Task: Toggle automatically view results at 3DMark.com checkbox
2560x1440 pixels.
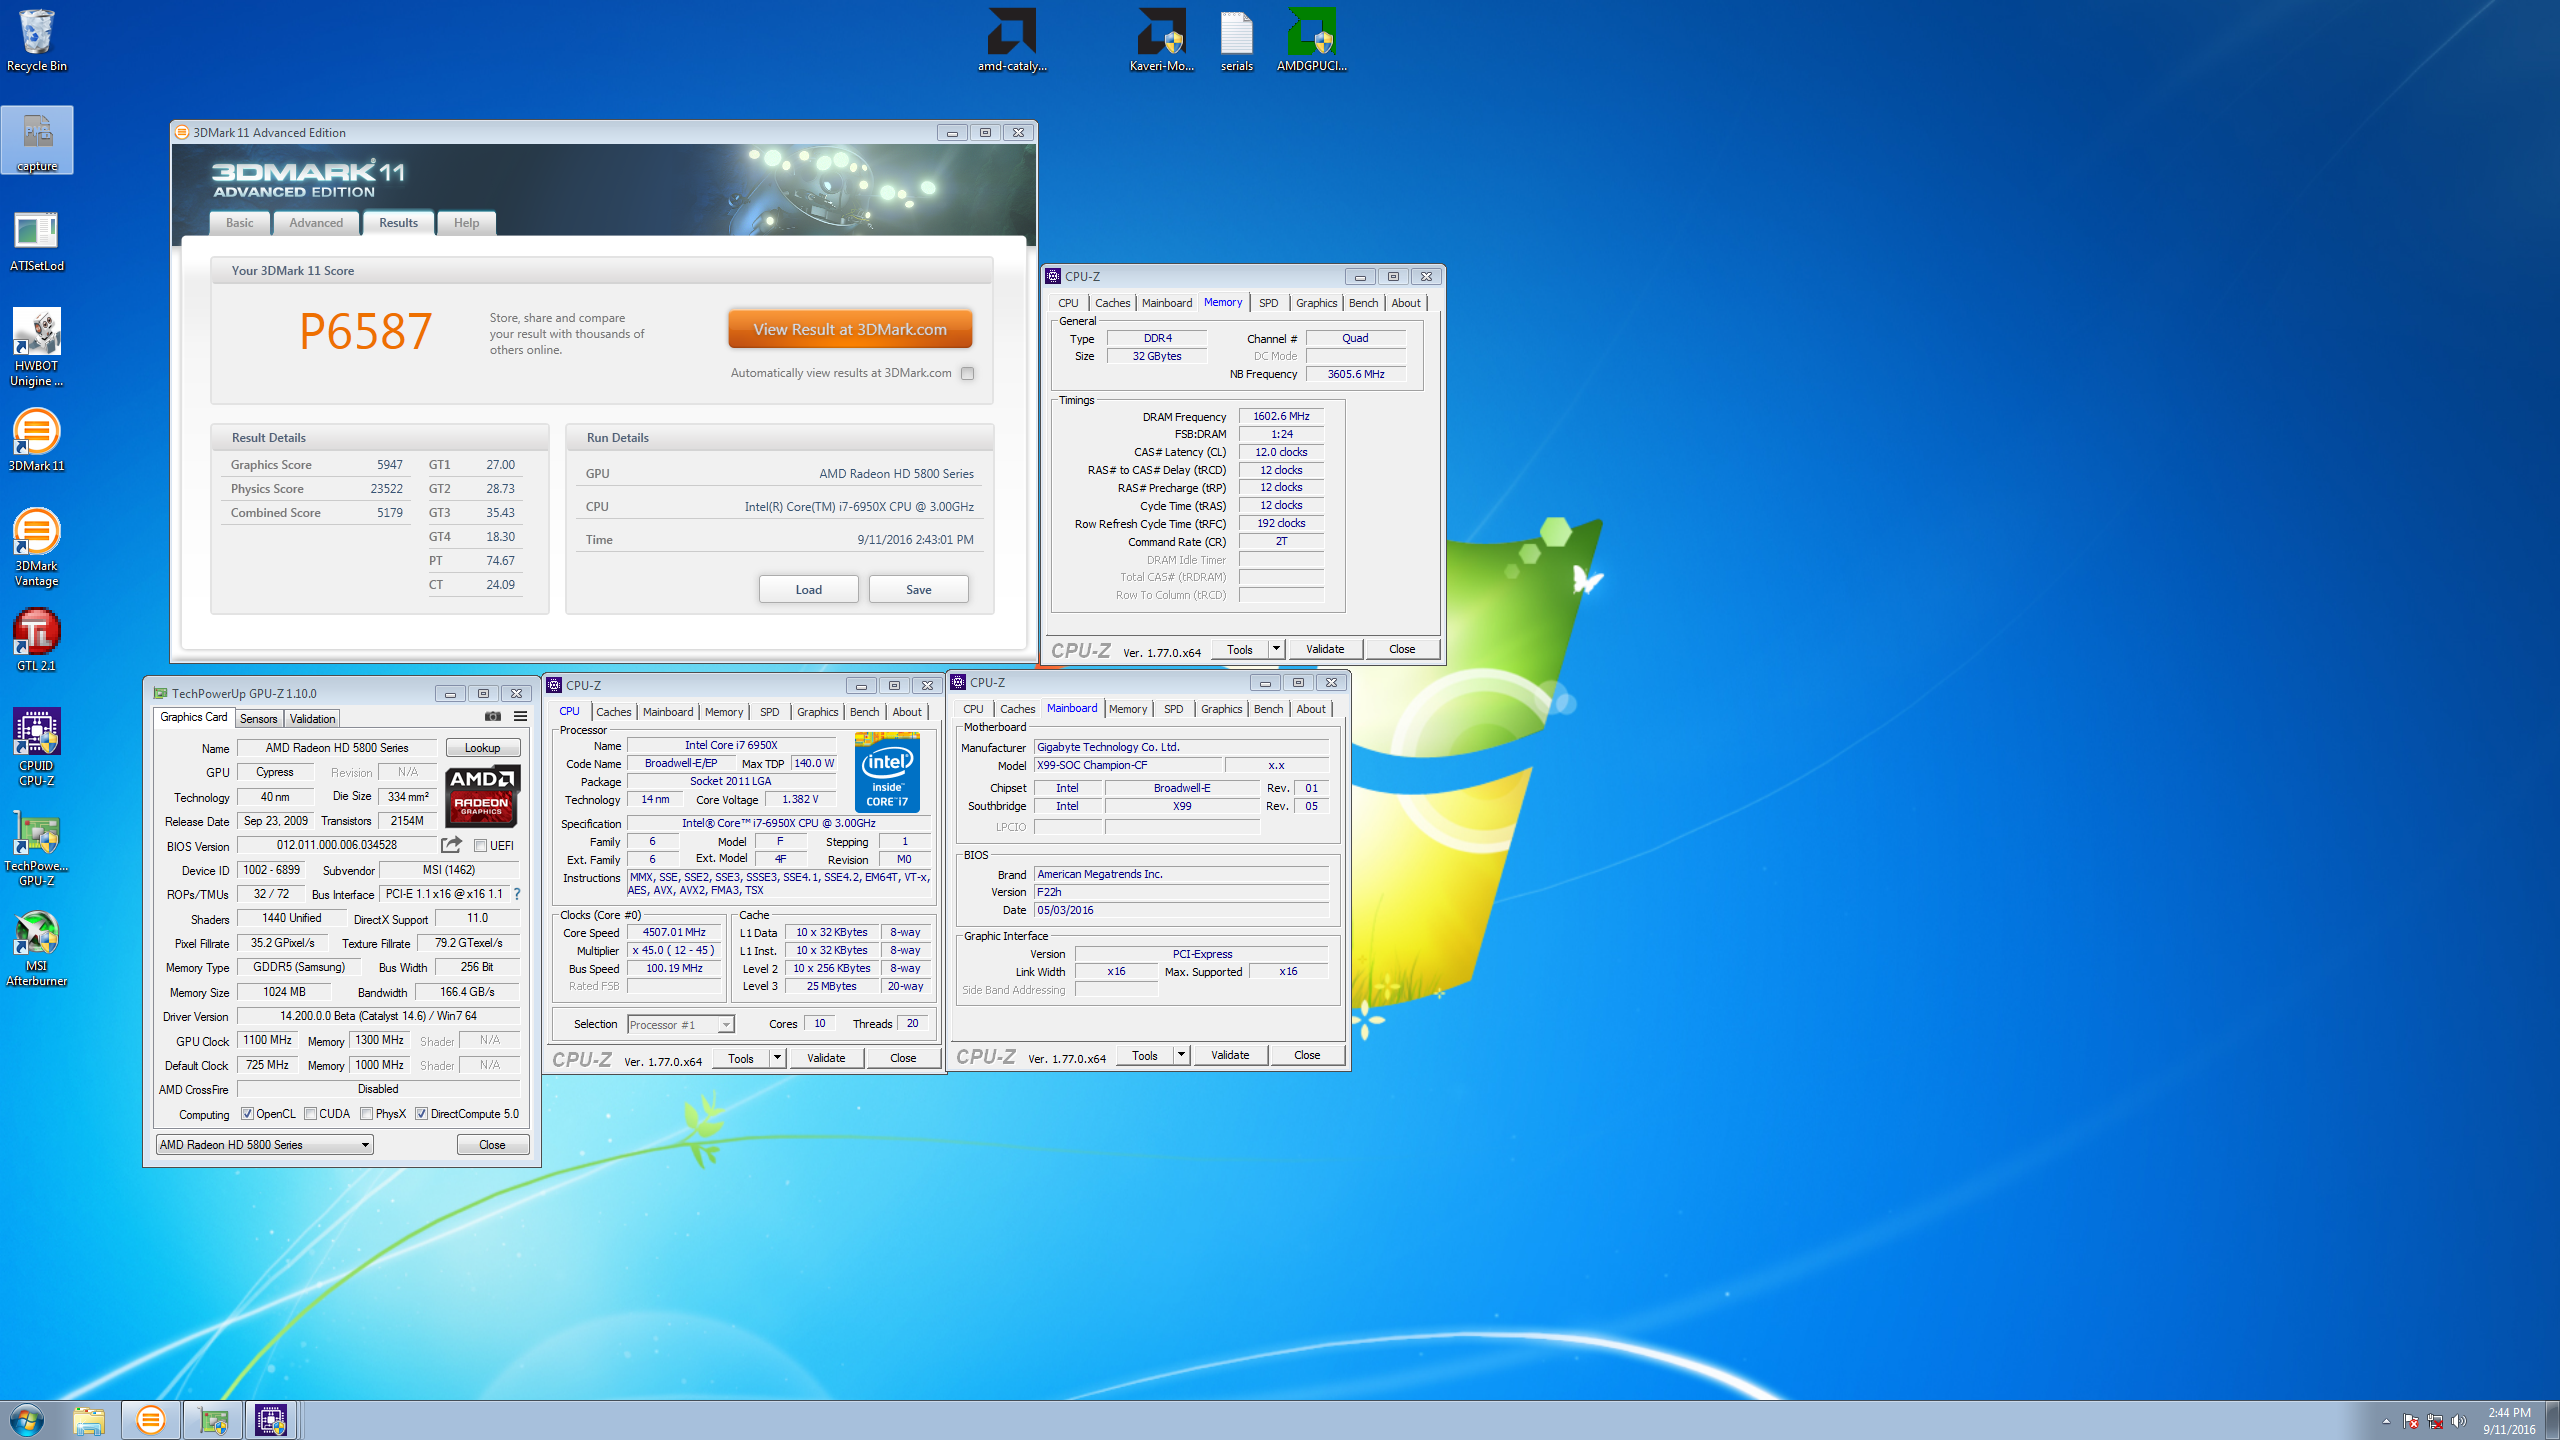Action: pos(967,373)
